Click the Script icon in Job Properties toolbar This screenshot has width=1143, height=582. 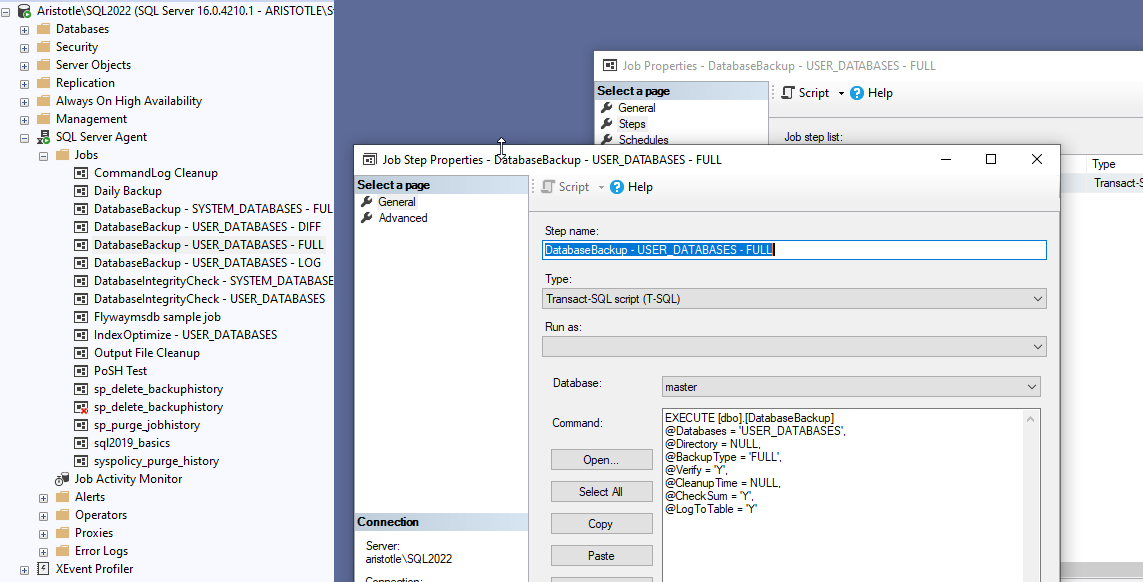click(x=788, y=93)
